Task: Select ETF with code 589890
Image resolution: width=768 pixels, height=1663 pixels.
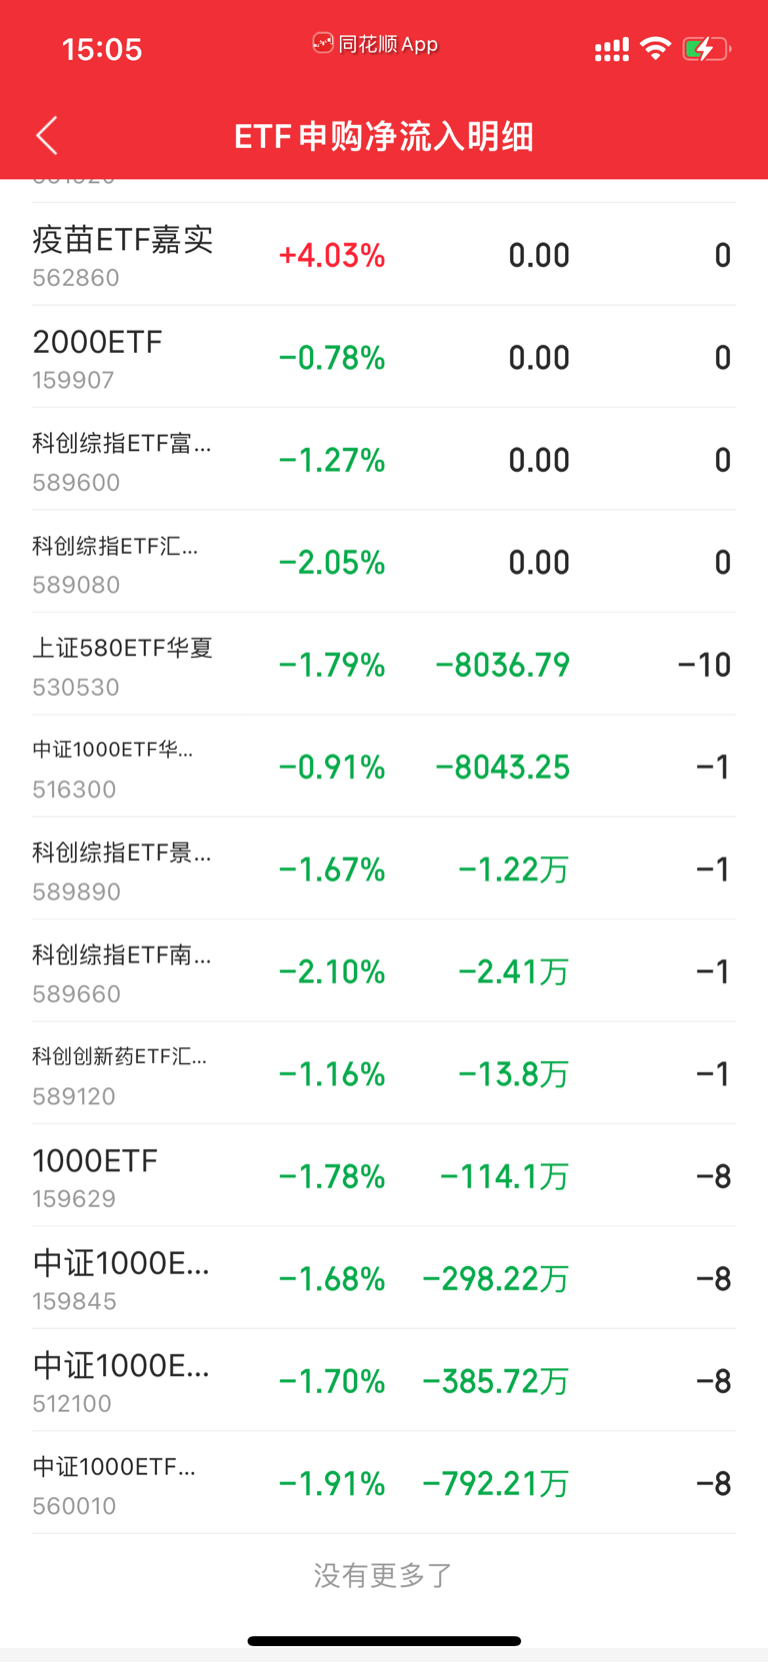Action: (384, 869)
